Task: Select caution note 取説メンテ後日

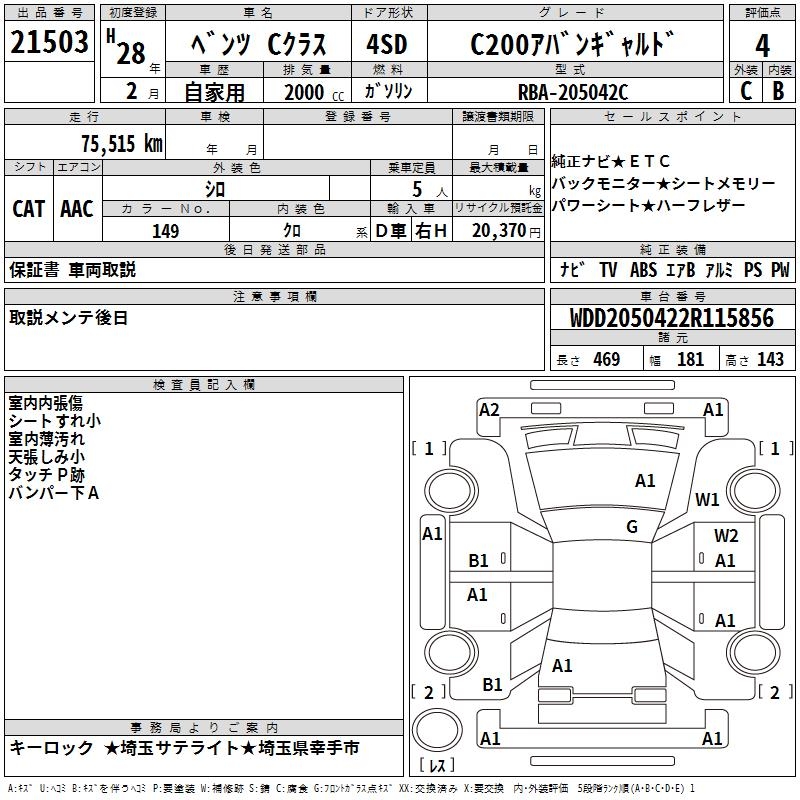Action: [x=68, y=318]
